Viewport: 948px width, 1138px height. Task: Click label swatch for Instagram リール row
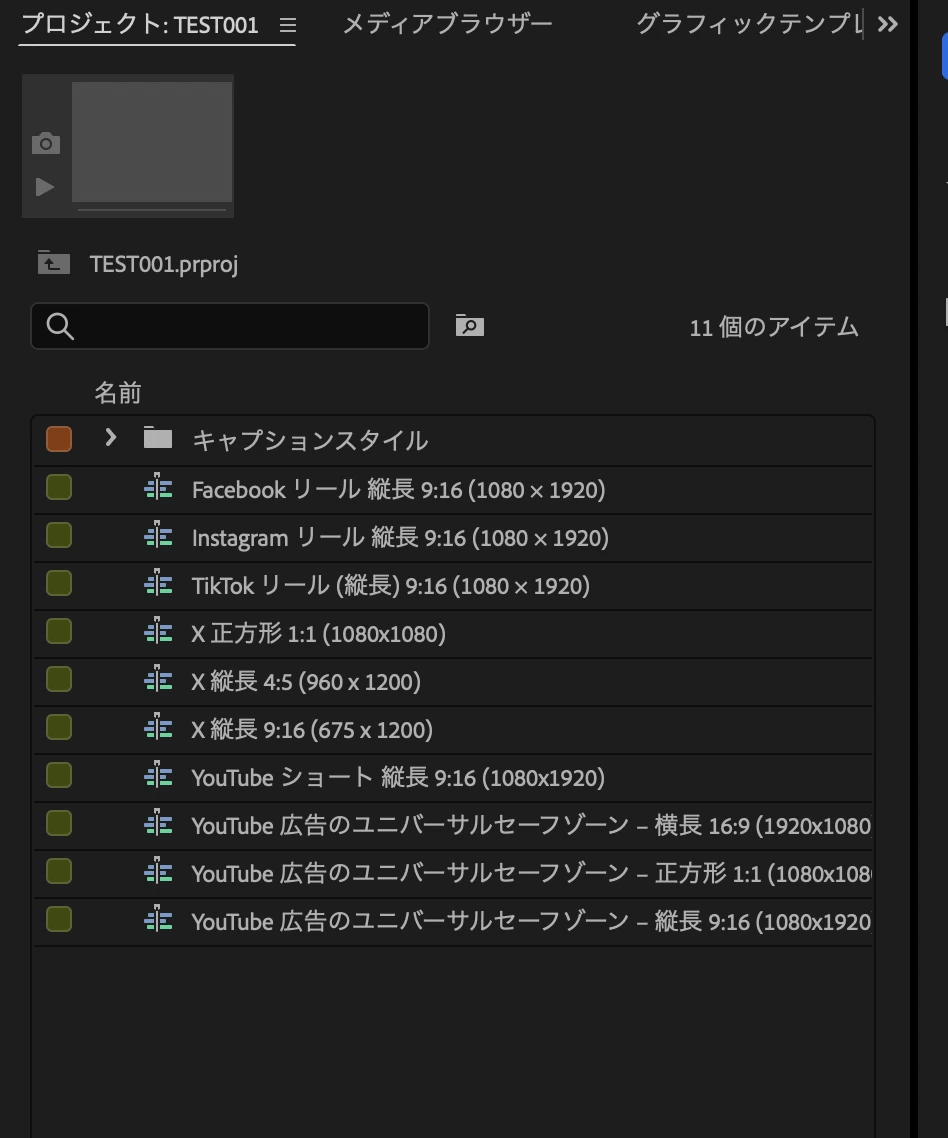59,536
